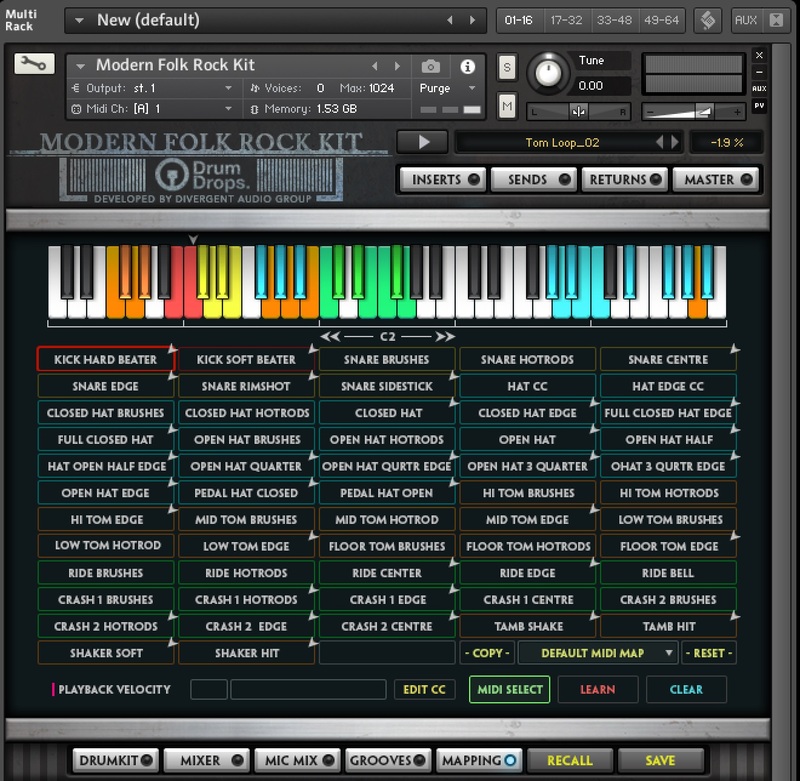Open the instrument info icon

(467, 66)
